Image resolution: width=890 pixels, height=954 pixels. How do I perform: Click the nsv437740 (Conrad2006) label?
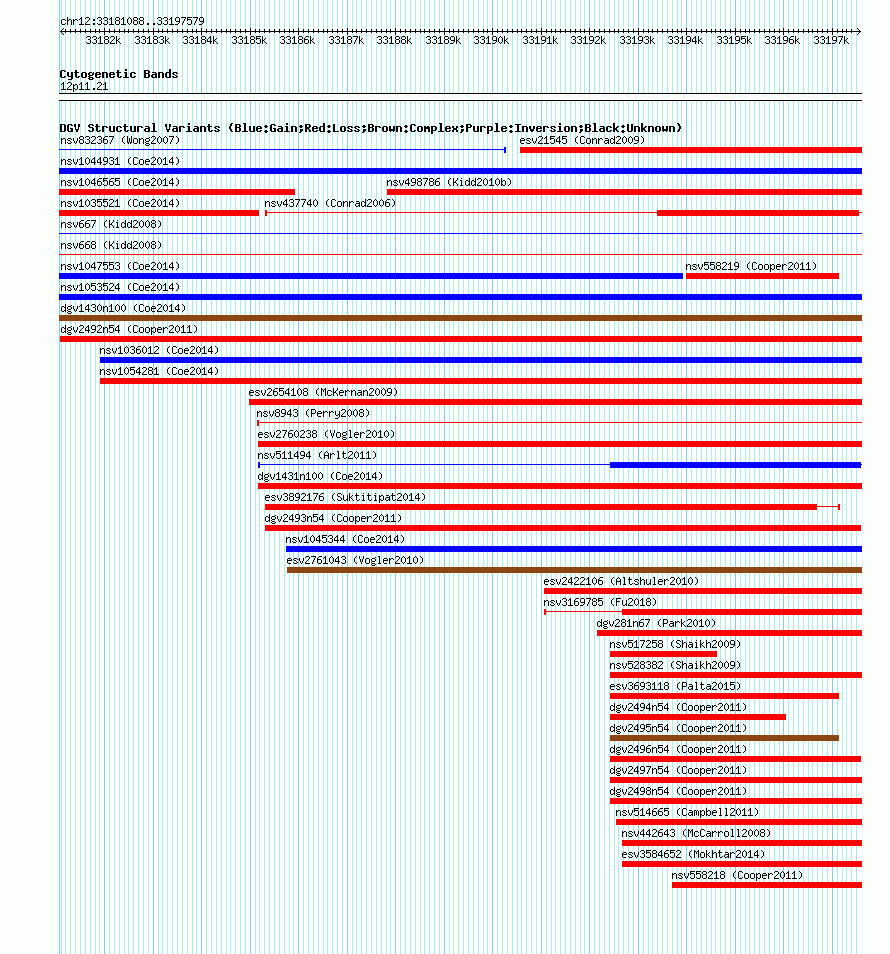pyautogui.click(x=330, y=203)
